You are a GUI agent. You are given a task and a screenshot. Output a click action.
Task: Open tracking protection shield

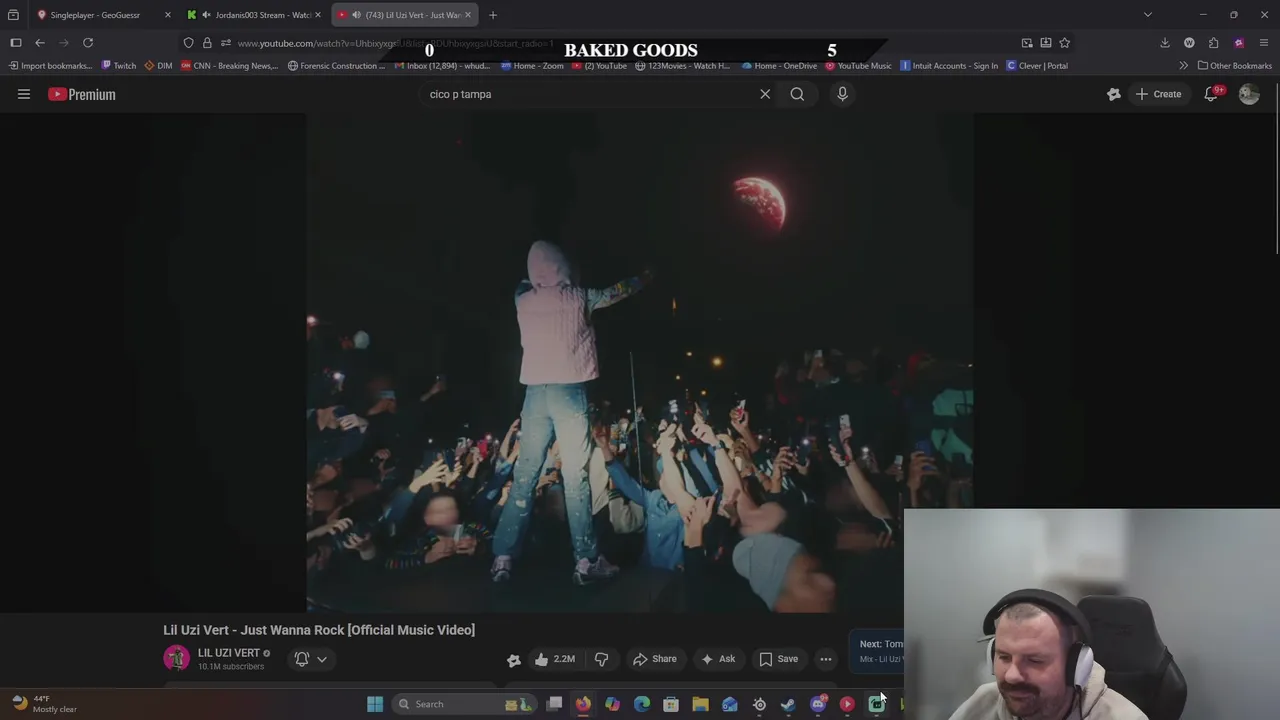188,43
